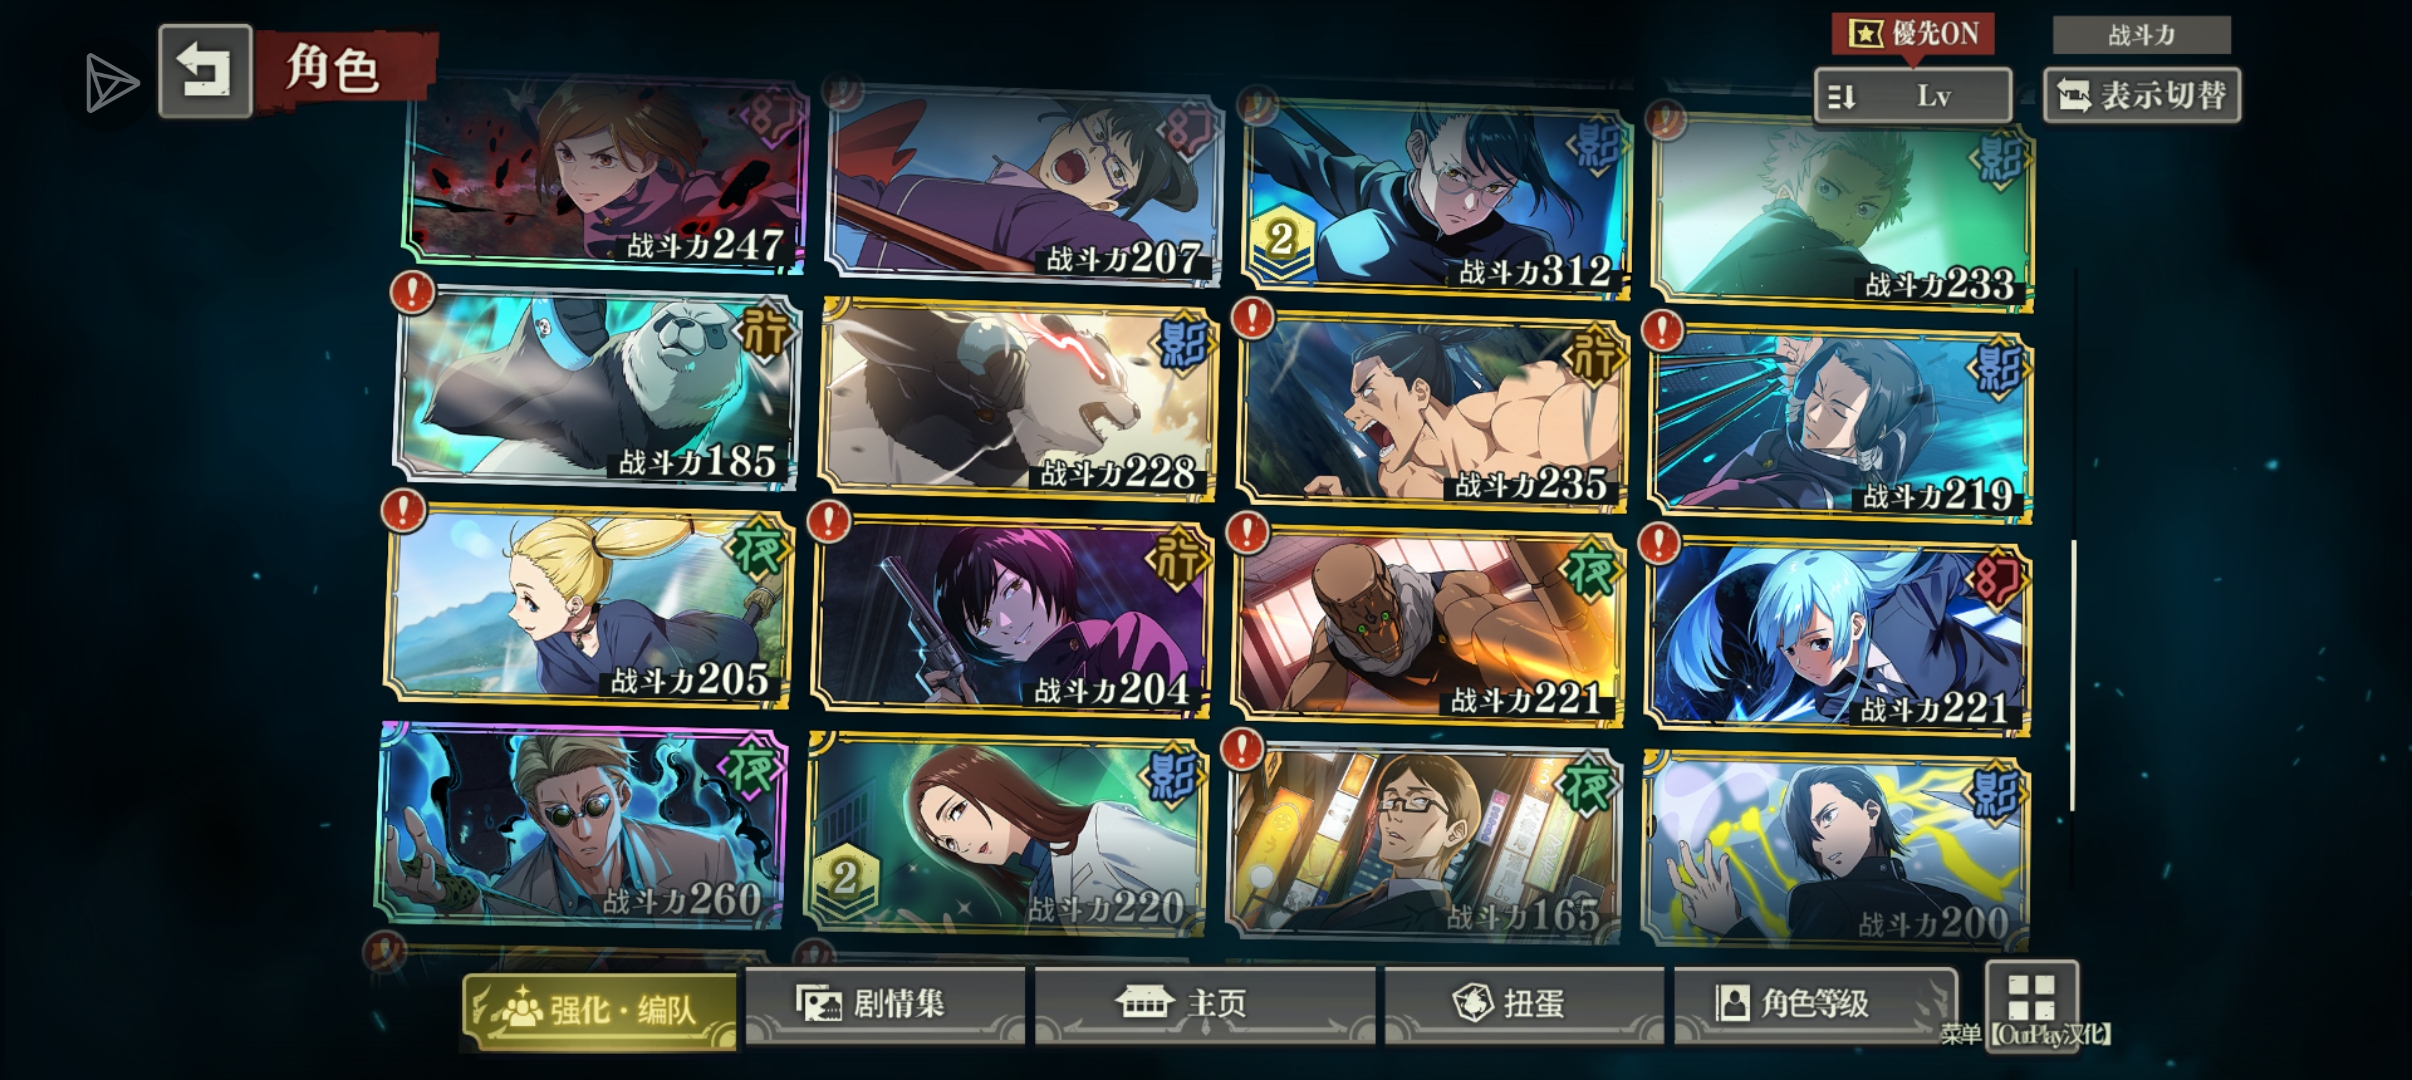Image resolution: width=2412 pixels, height=1080 pixels.
Task: Select the 战斗力 display label
Action: pos(2141,35)
